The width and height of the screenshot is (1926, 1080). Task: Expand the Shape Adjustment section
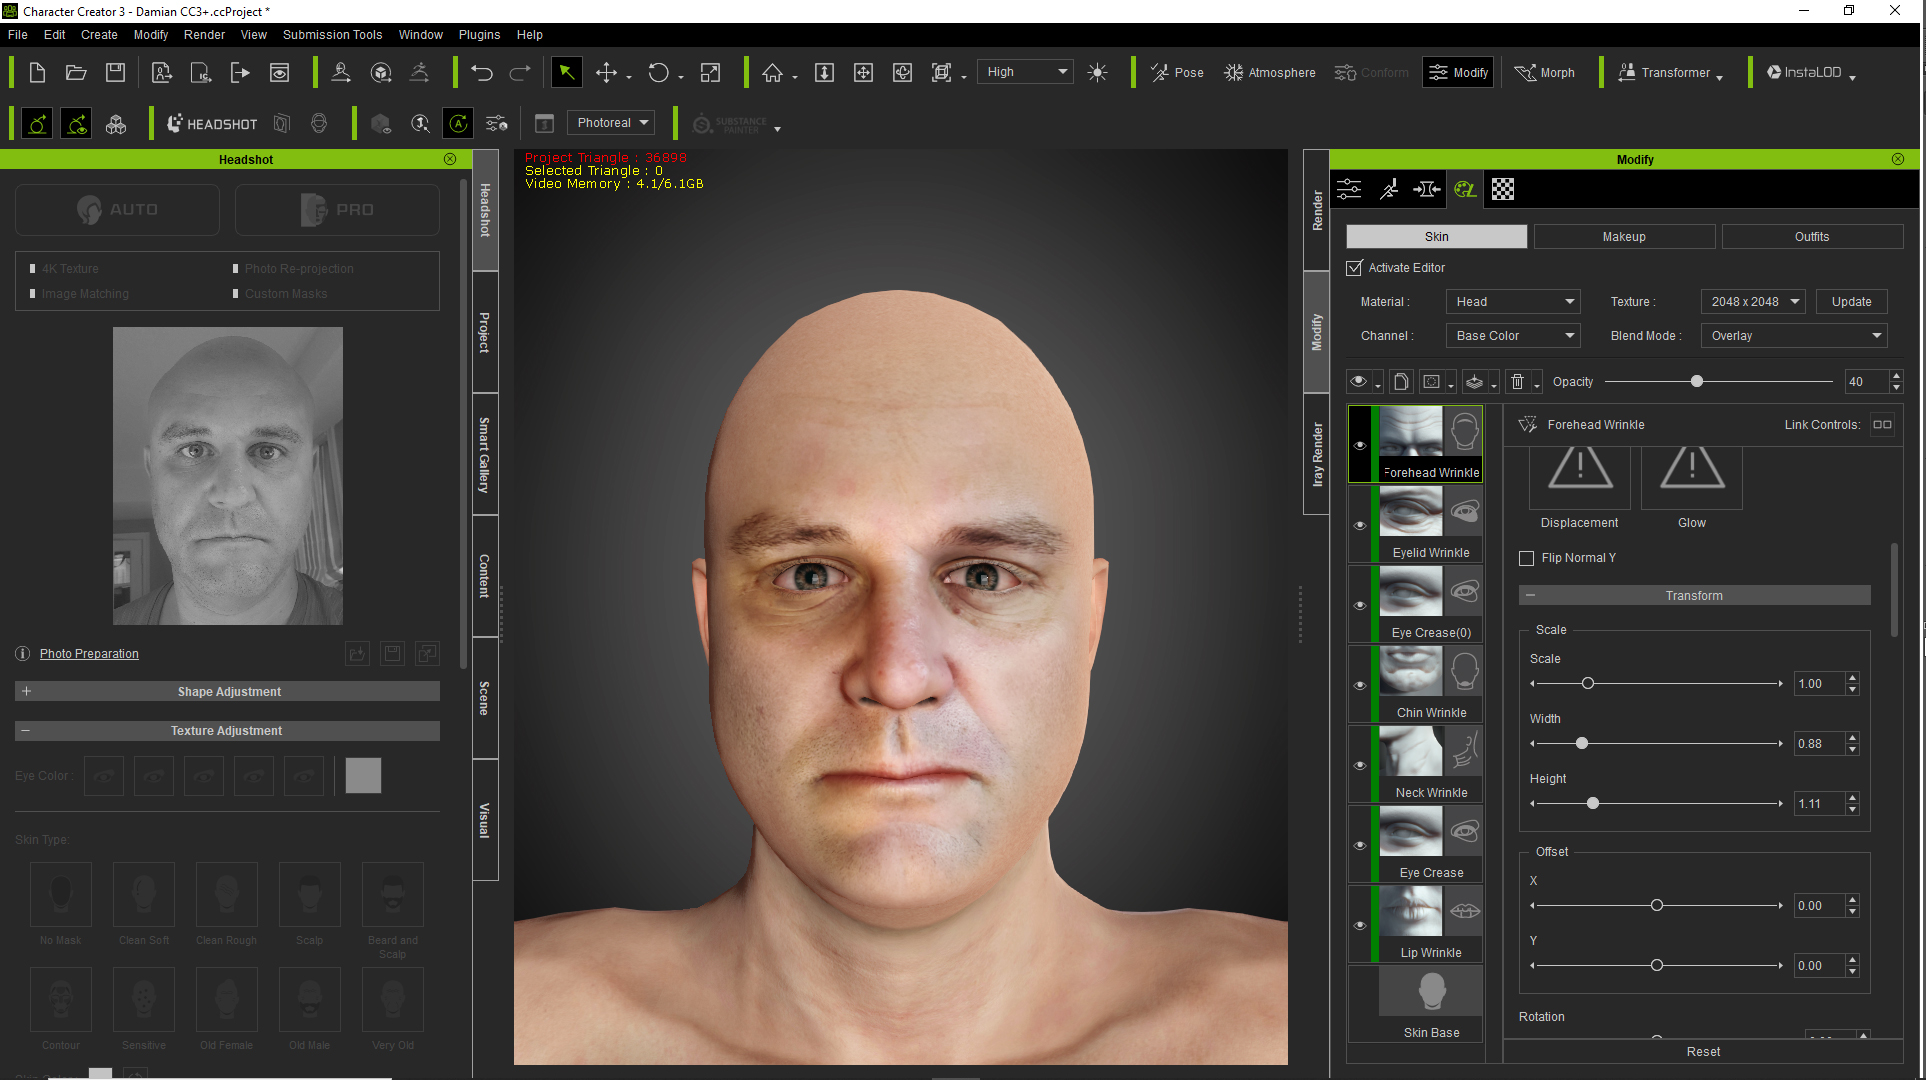coord(227,691)
